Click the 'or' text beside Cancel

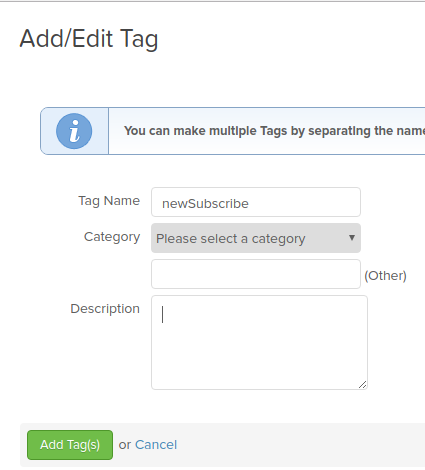coord(125,445)
